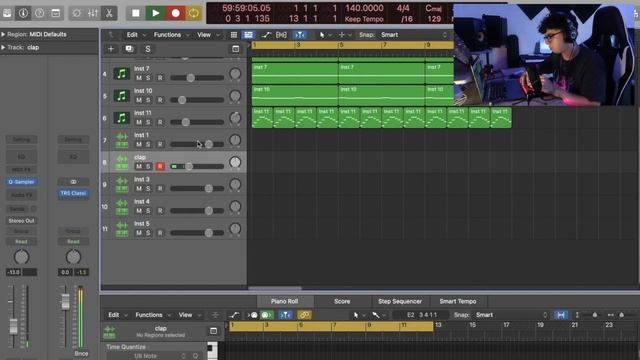Disable record on clap track

[160, 166]
